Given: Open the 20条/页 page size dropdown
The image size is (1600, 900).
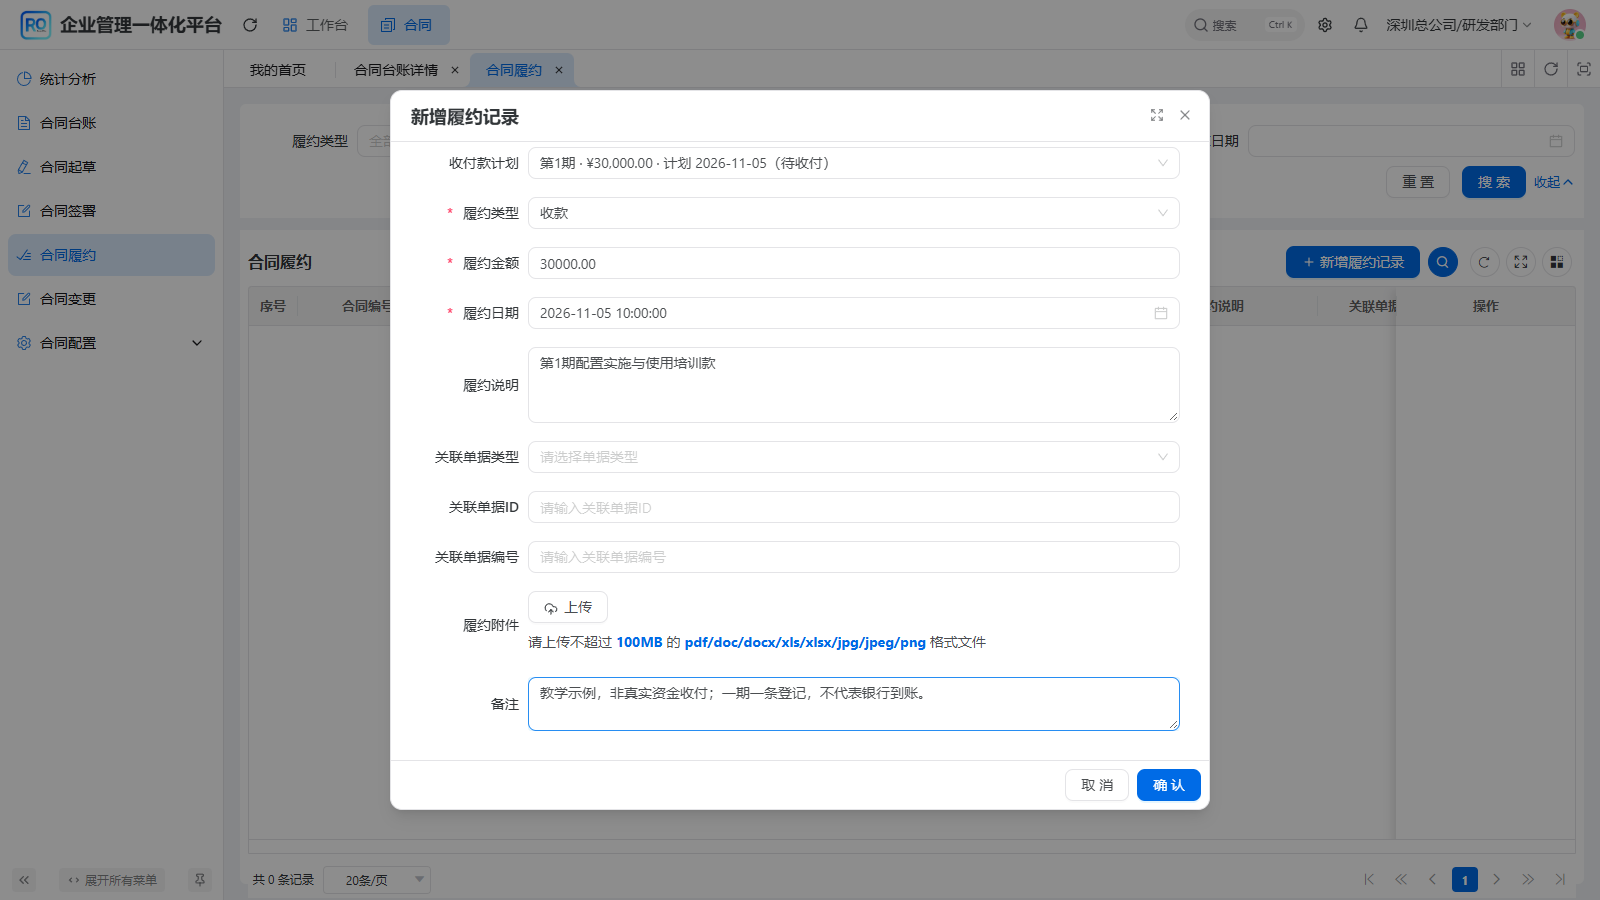Looking at the screenshot, I should tap(379, 880).
